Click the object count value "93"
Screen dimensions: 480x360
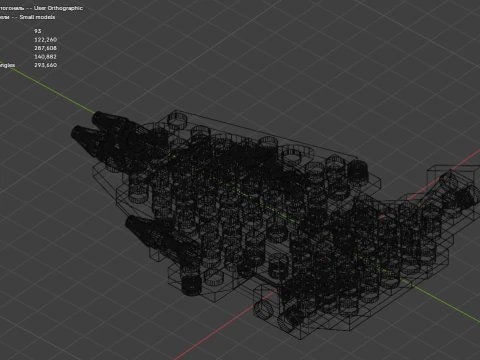[x=38, y=31]
